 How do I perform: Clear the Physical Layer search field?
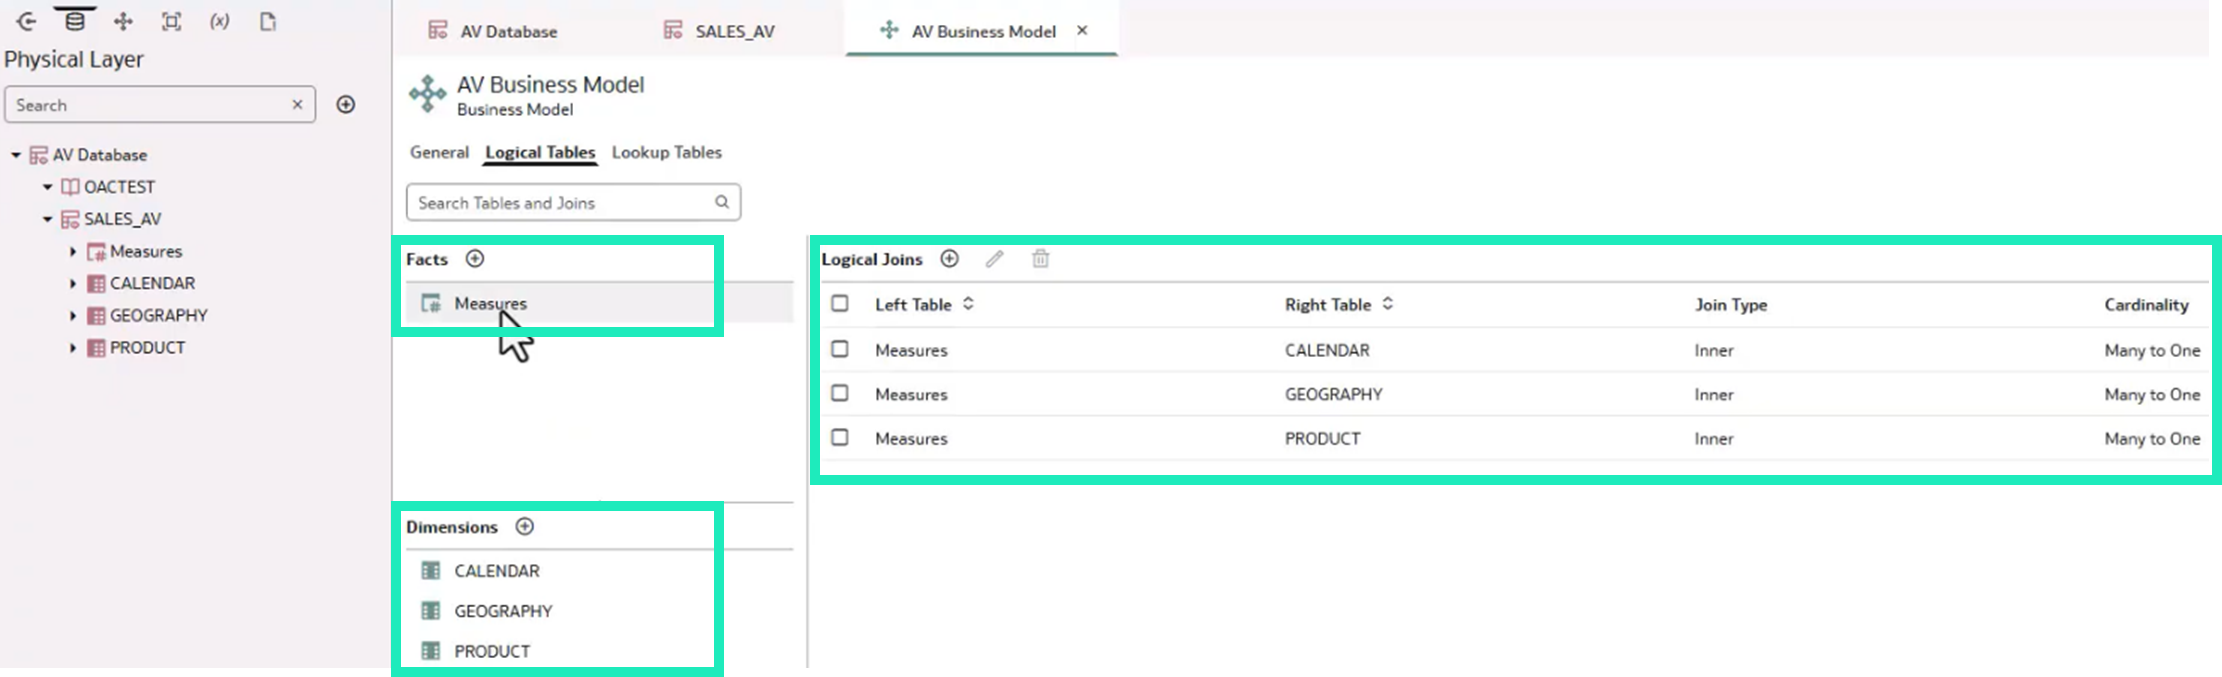[x=297, y=104]
